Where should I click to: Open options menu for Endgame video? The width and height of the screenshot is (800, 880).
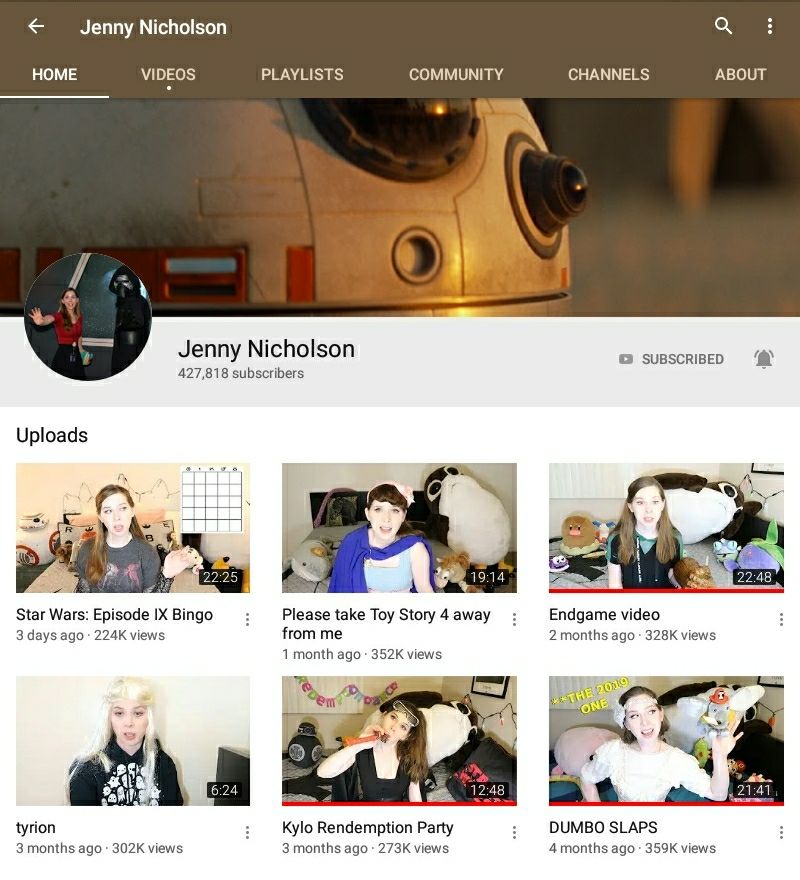pyautogui.click(x=781, y=620)
